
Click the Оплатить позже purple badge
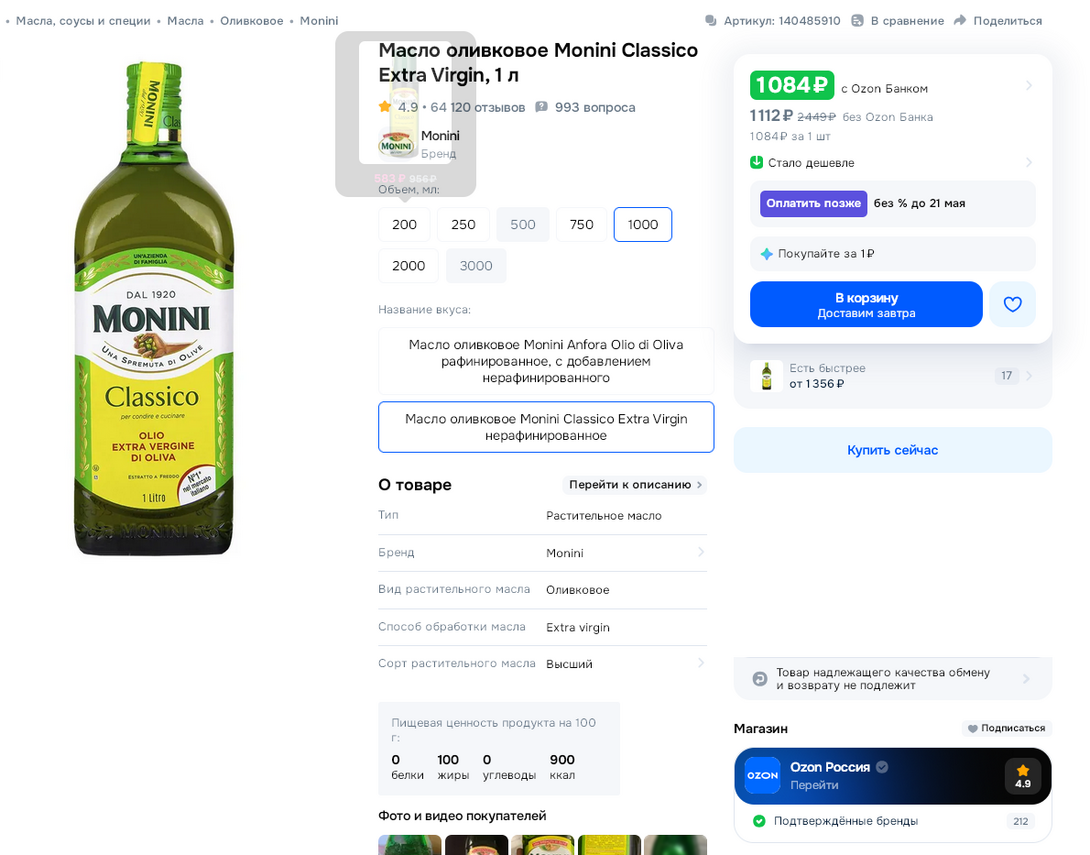(813, 204)
